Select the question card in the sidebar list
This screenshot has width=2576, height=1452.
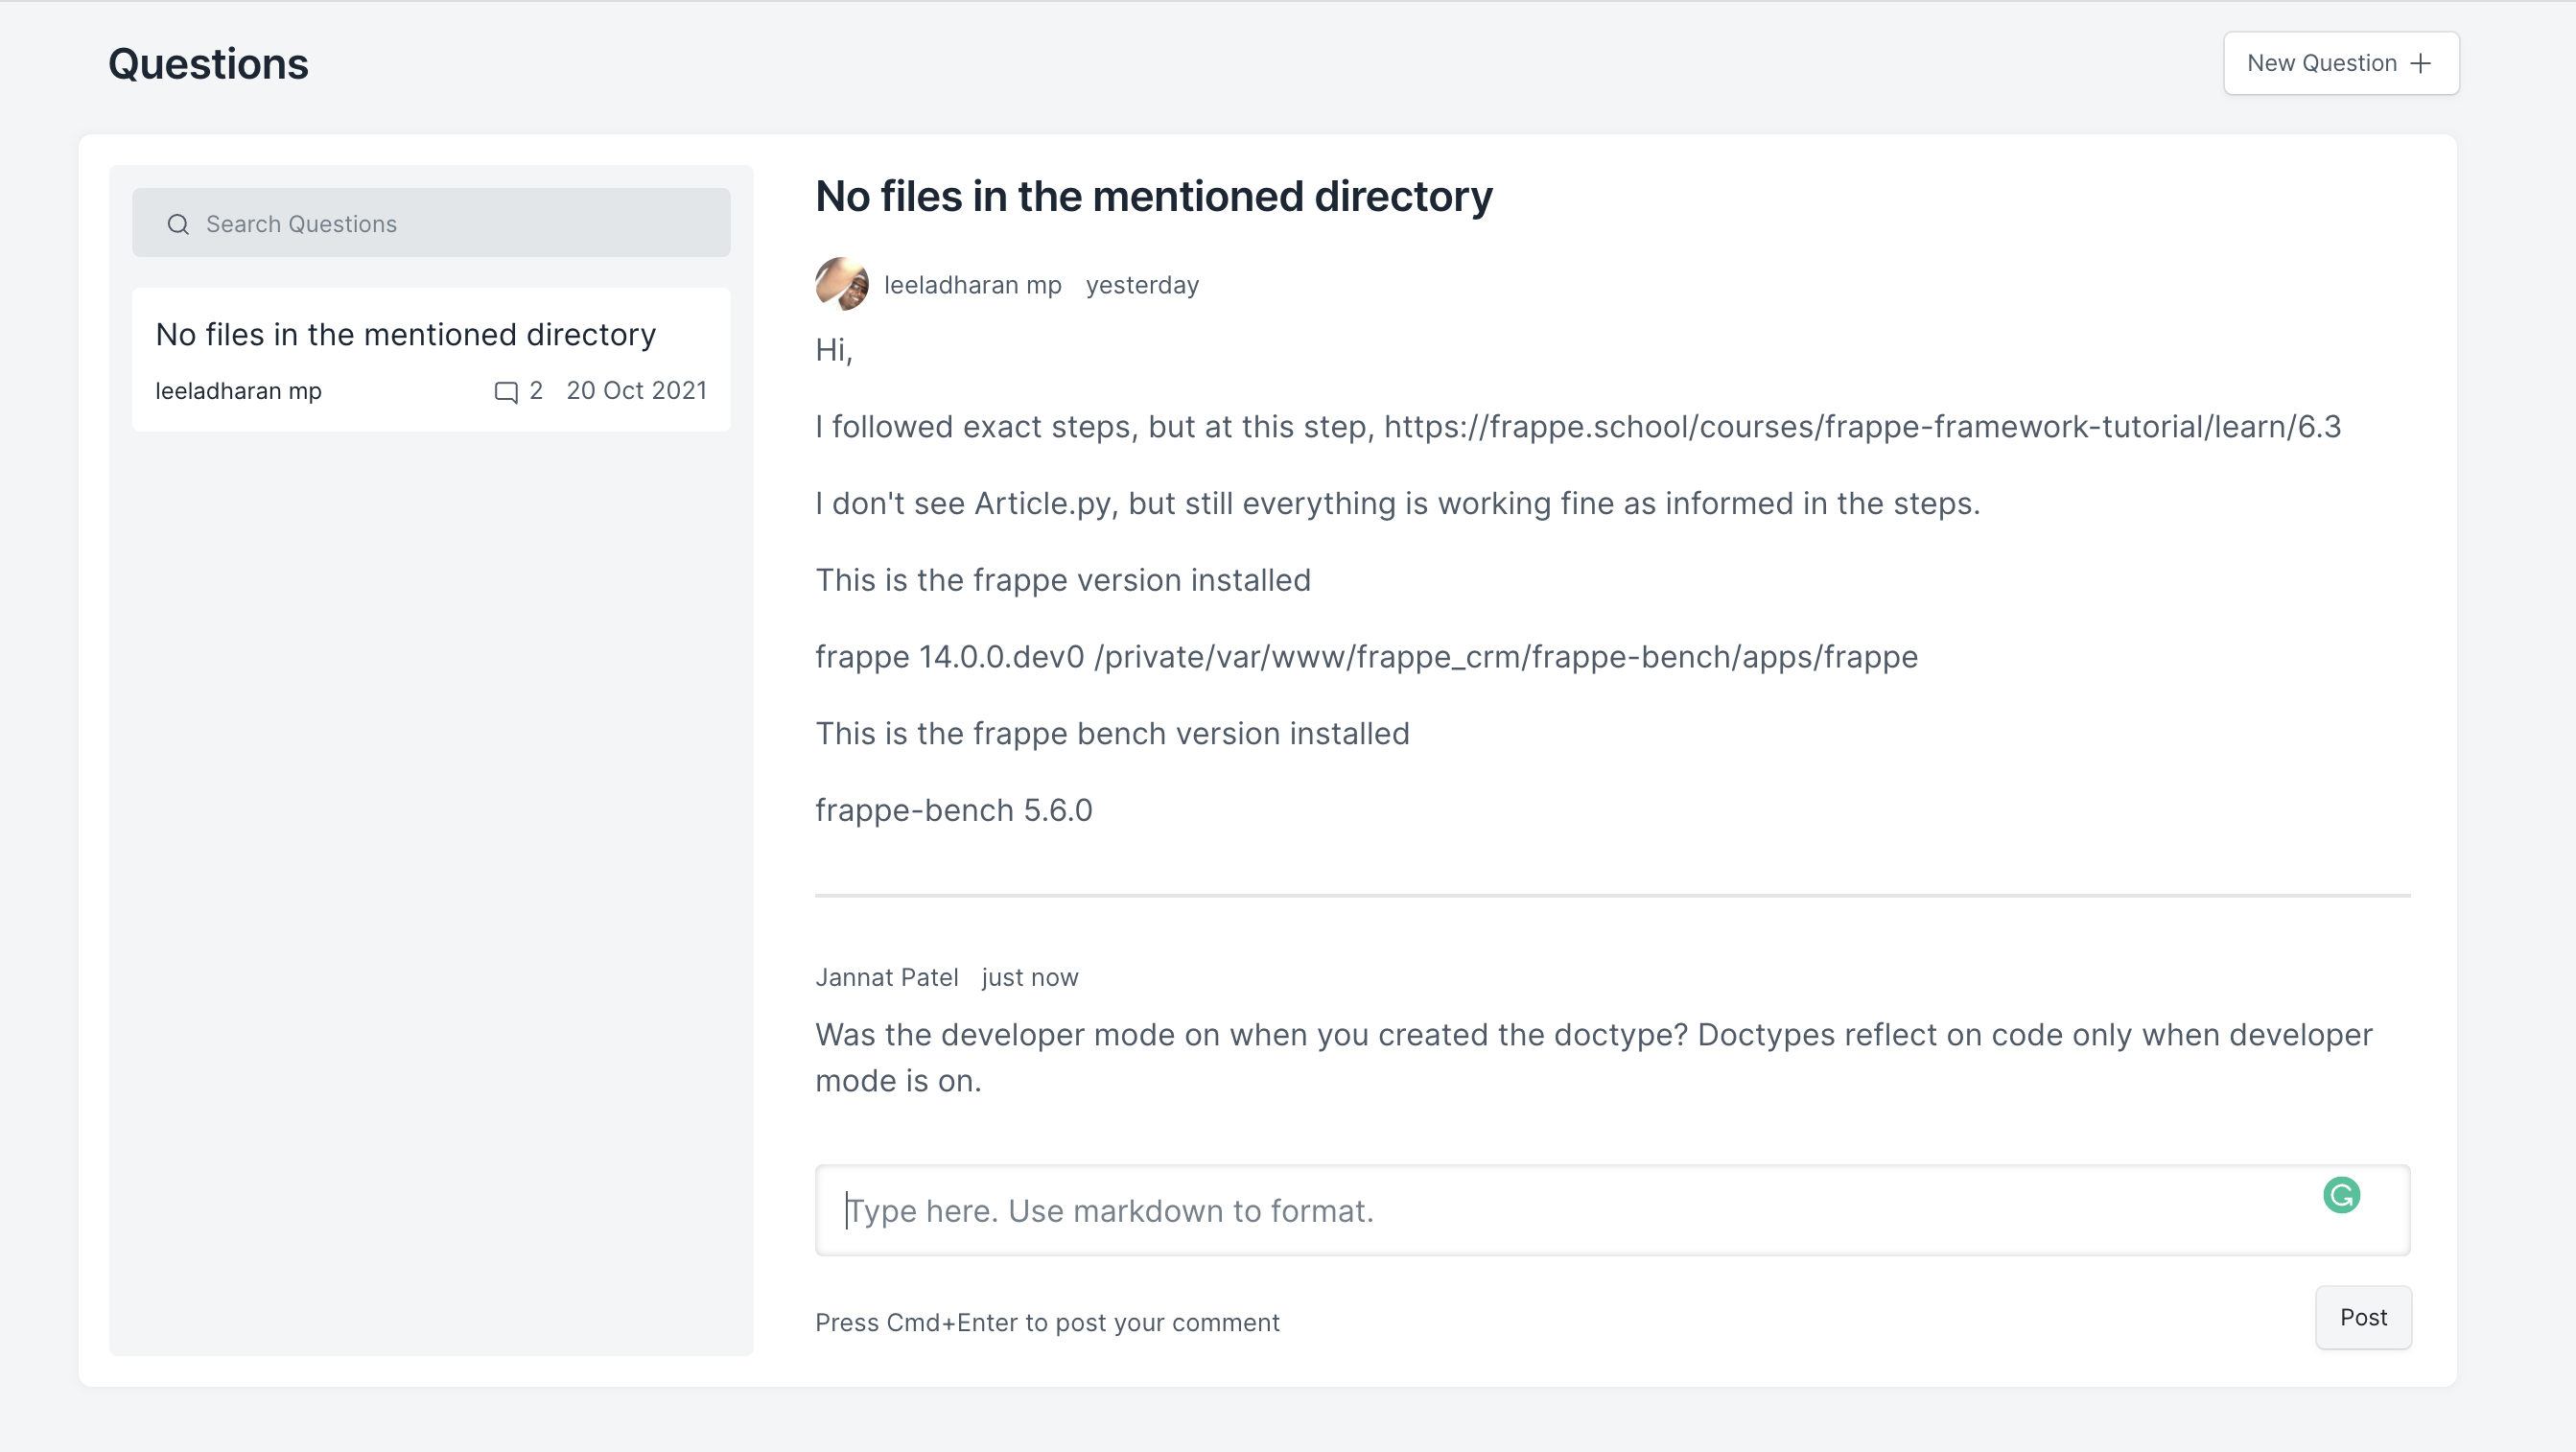click(x=431, y=360)
